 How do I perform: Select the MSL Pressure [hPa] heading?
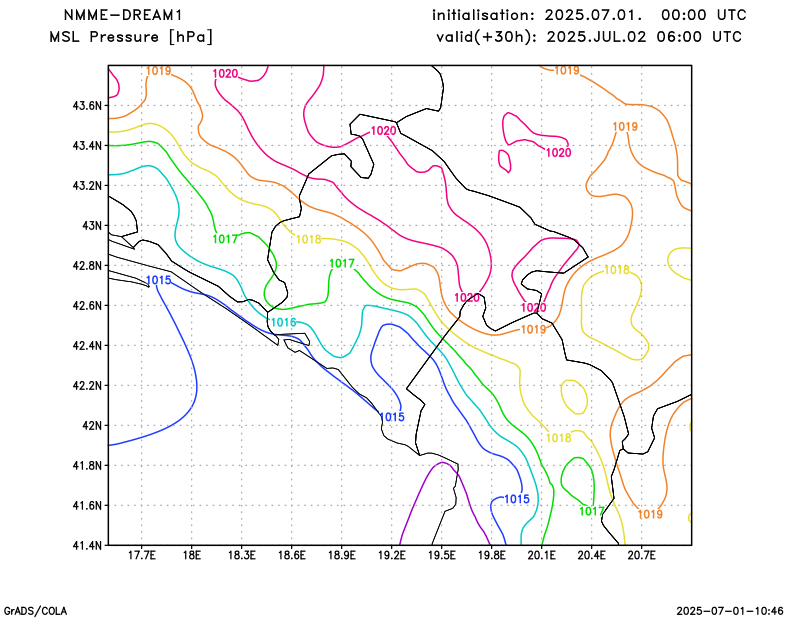tap(131, 37)
